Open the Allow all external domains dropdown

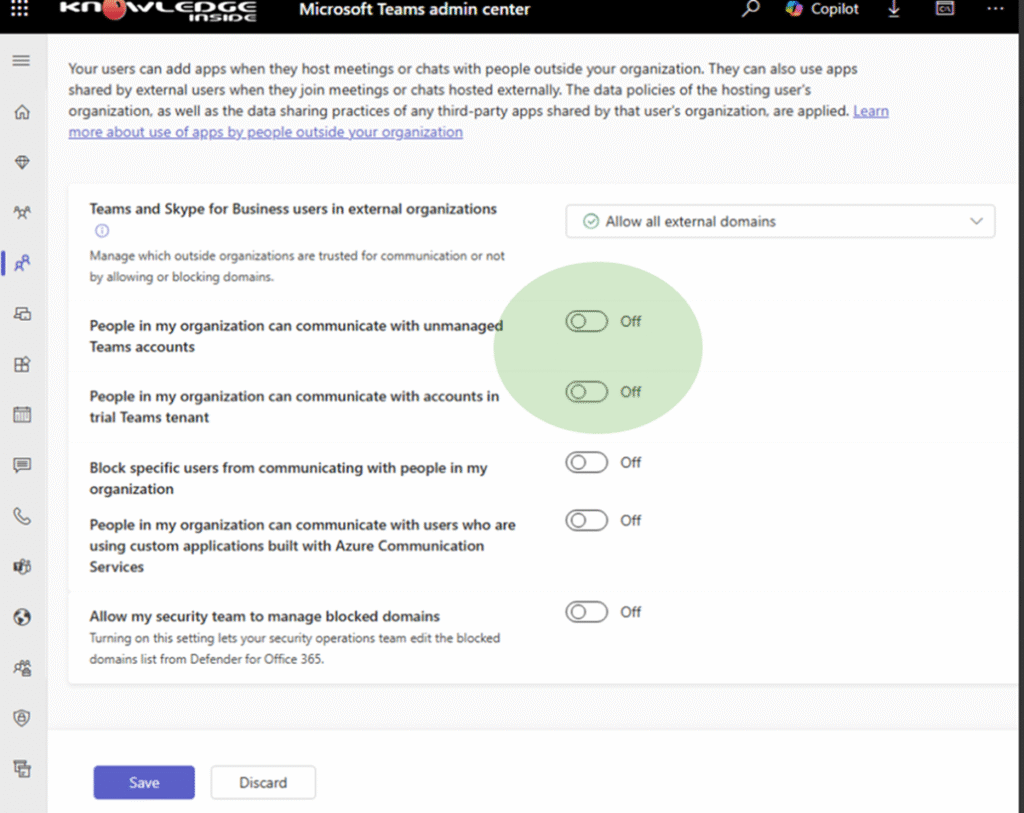click(780, 222)
